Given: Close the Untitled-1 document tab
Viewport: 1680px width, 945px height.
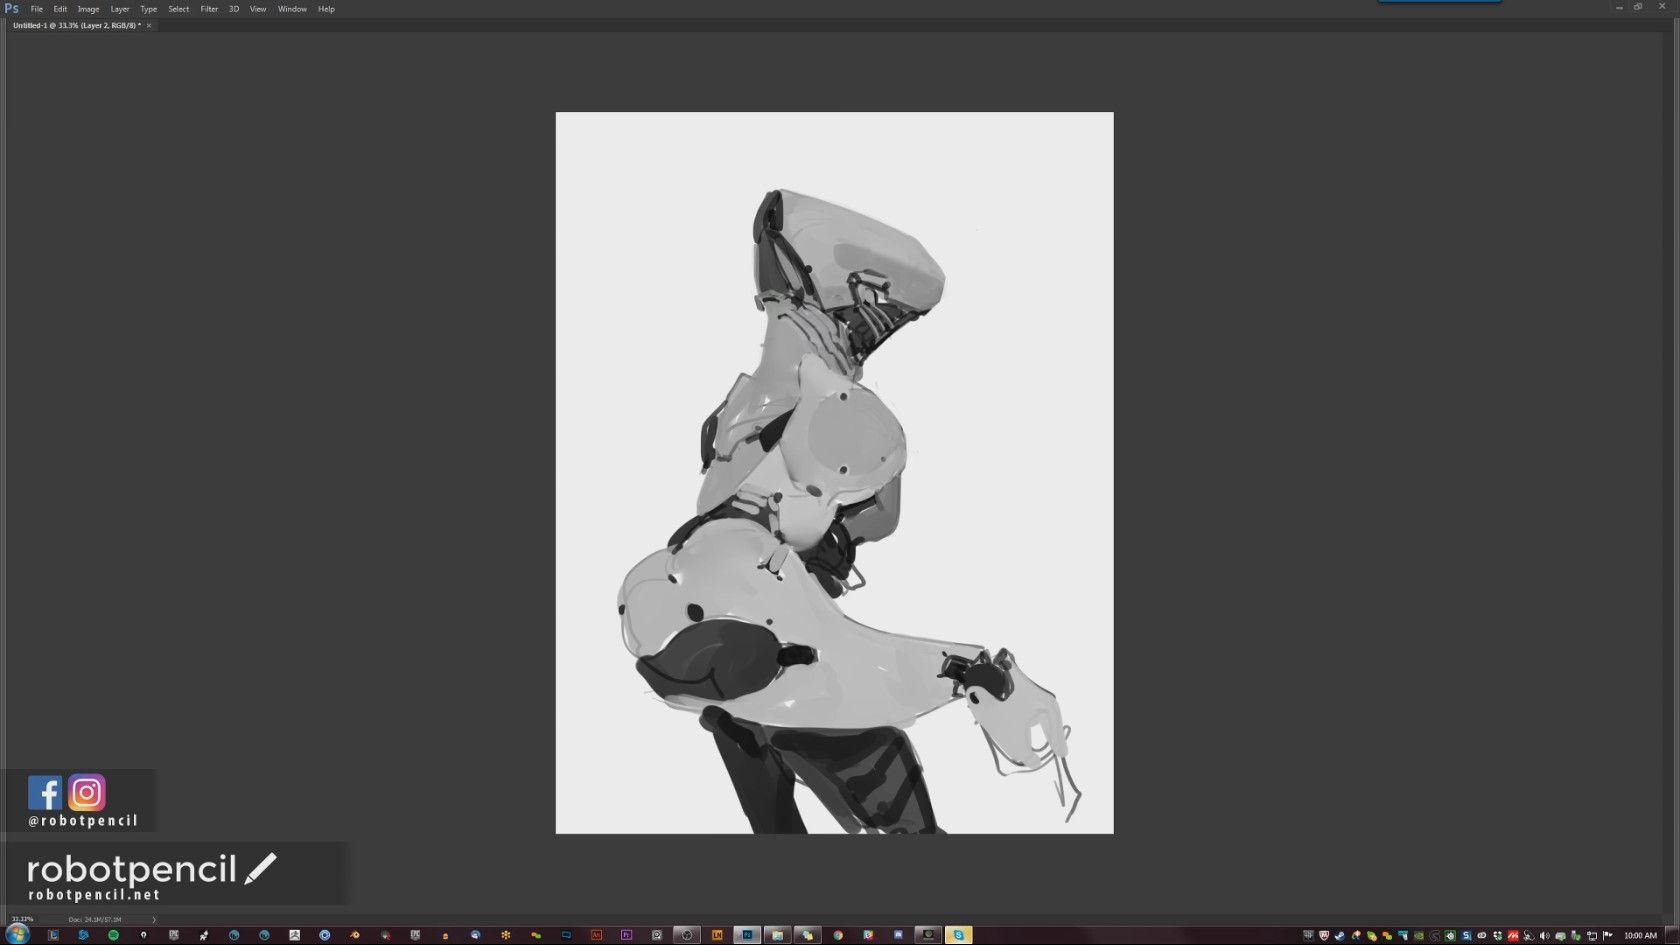Looking at the screenshot, I should click(x=149, y=26).
